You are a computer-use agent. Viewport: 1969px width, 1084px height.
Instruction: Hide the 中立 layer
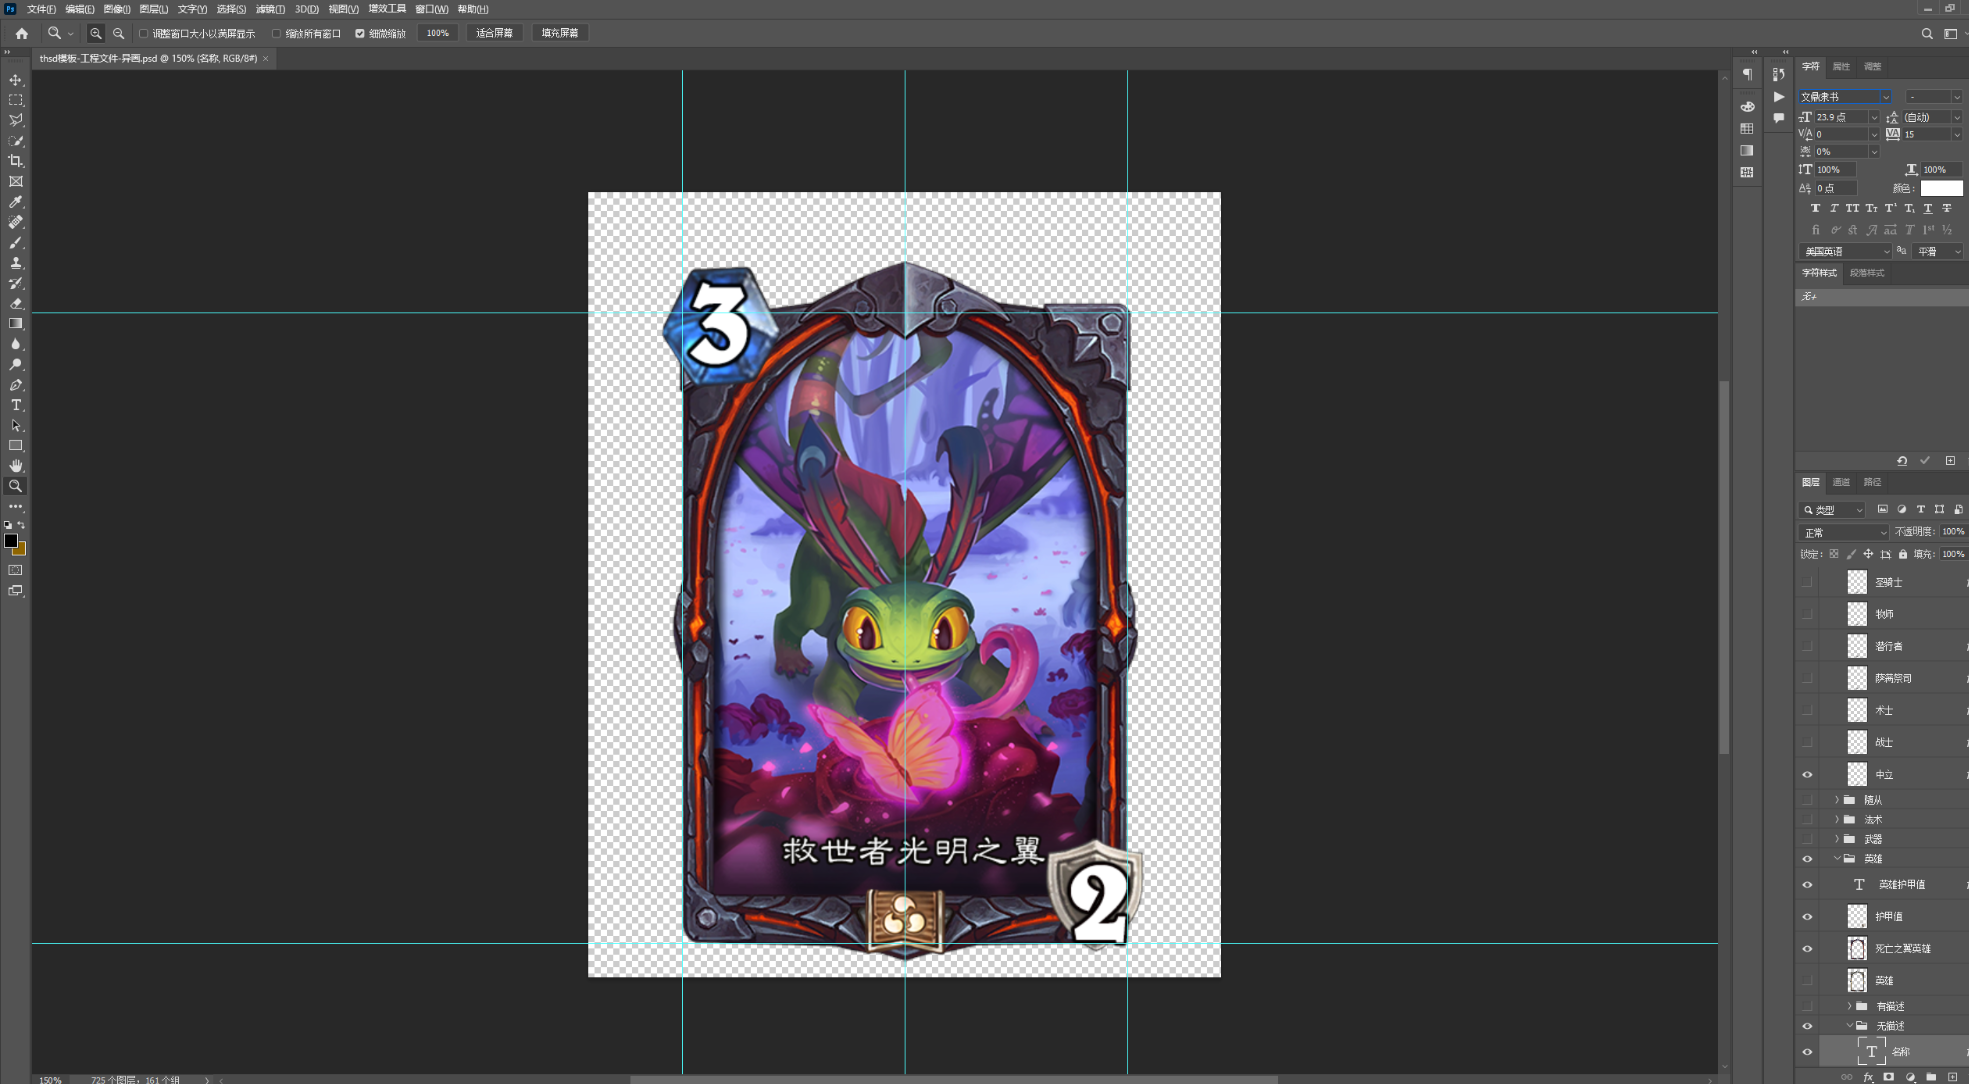(1807, 774)
